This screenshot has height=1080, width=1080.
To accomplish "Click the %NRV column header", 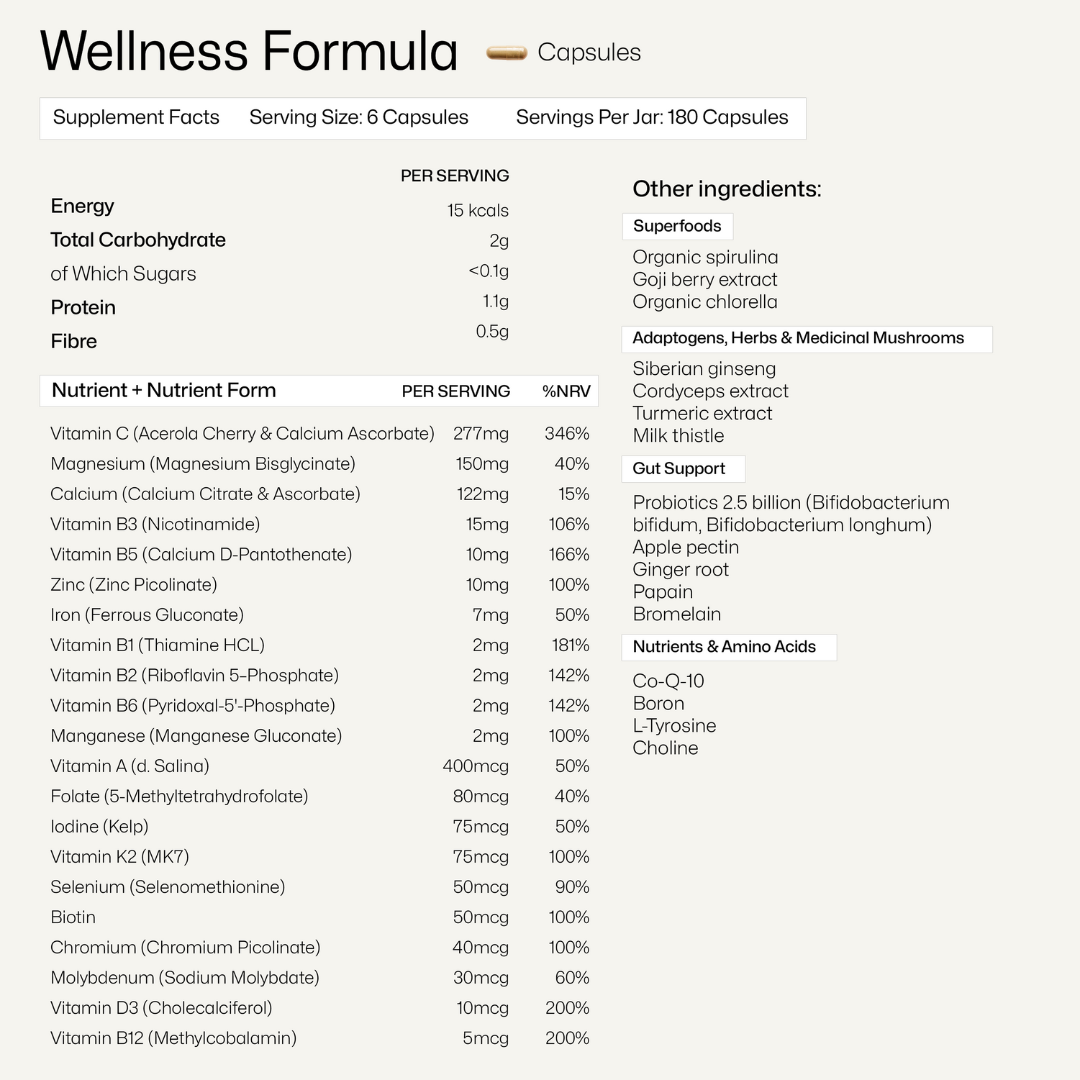I will coord(566,391).
